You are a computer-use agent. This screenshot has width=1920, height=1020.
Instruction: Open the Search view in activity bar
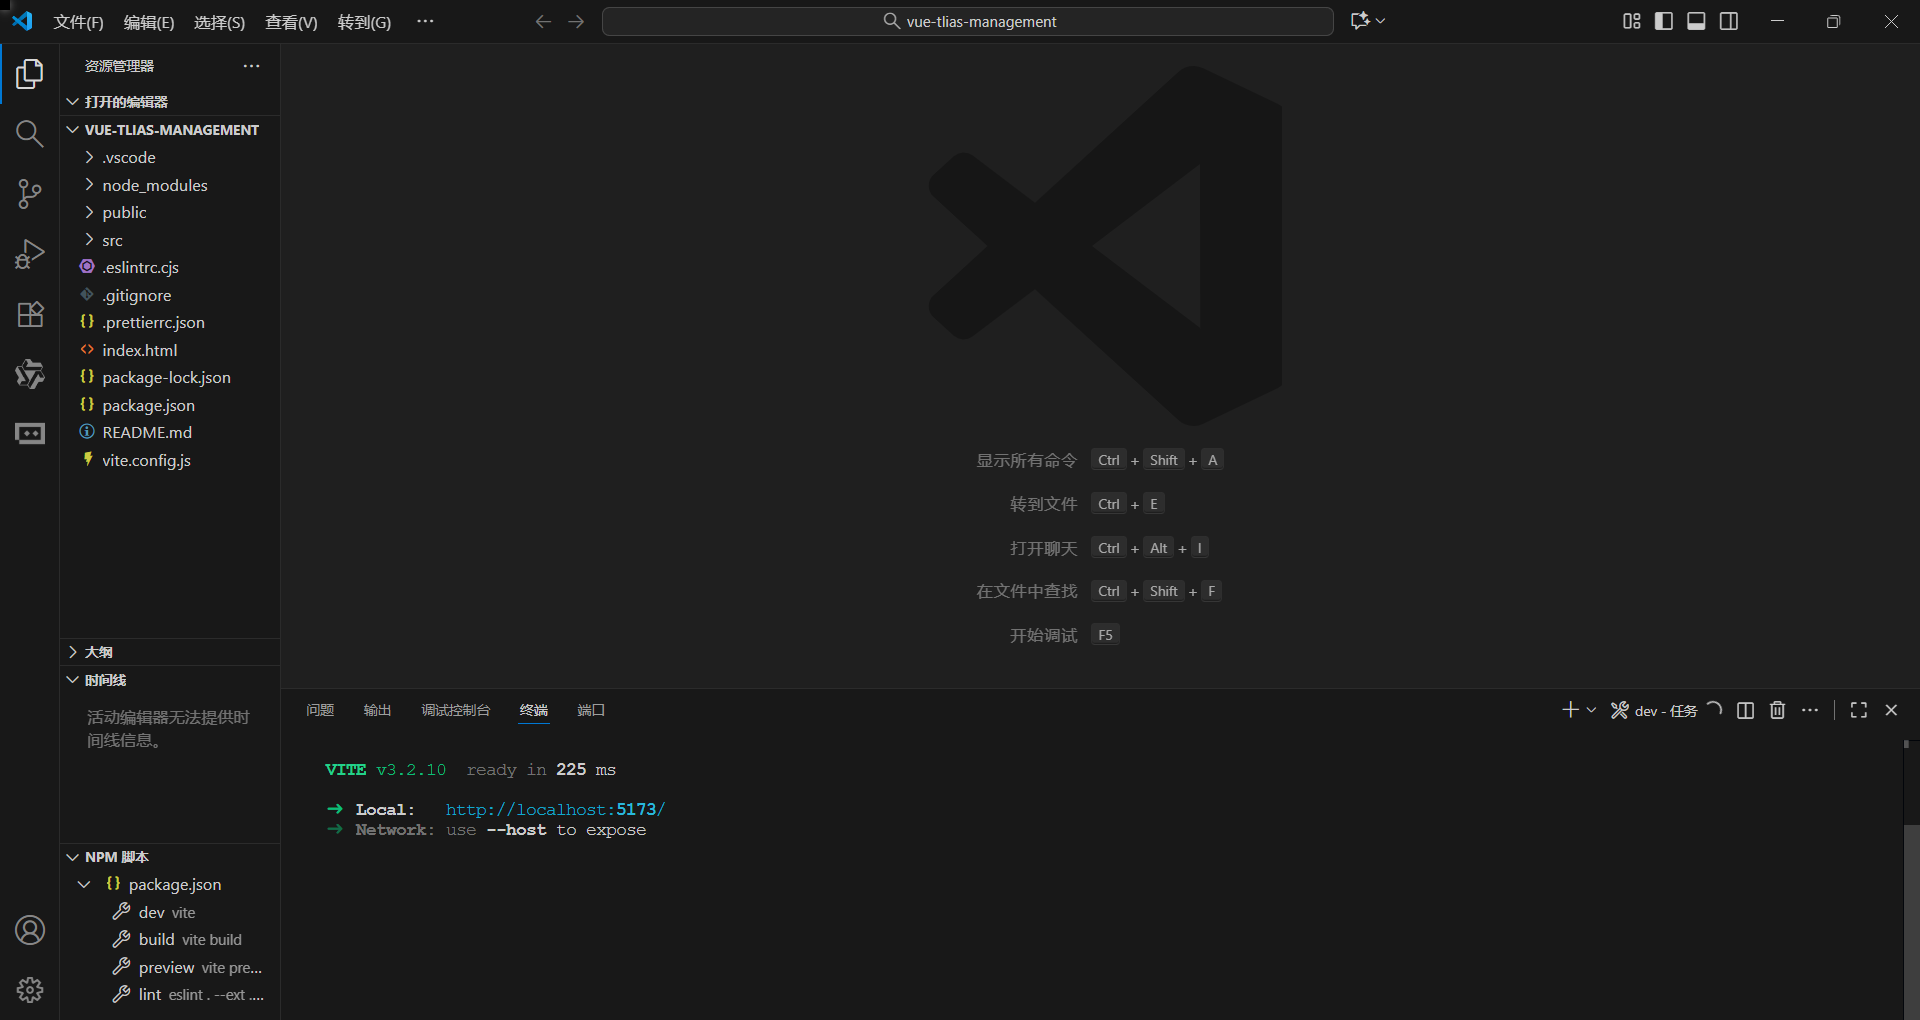pos(30,134)
